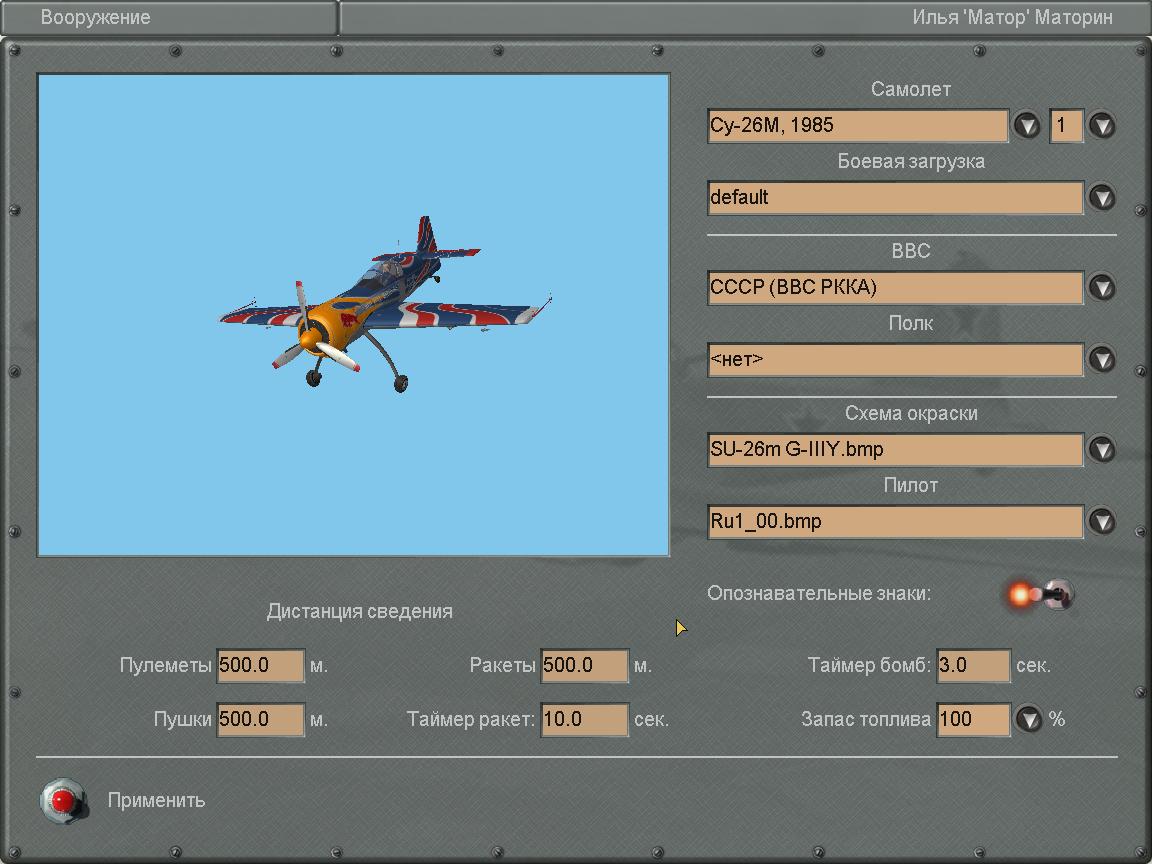Select the Таймер ракет input field
This screenshot has width=1152, height=864.
(584, 719)
